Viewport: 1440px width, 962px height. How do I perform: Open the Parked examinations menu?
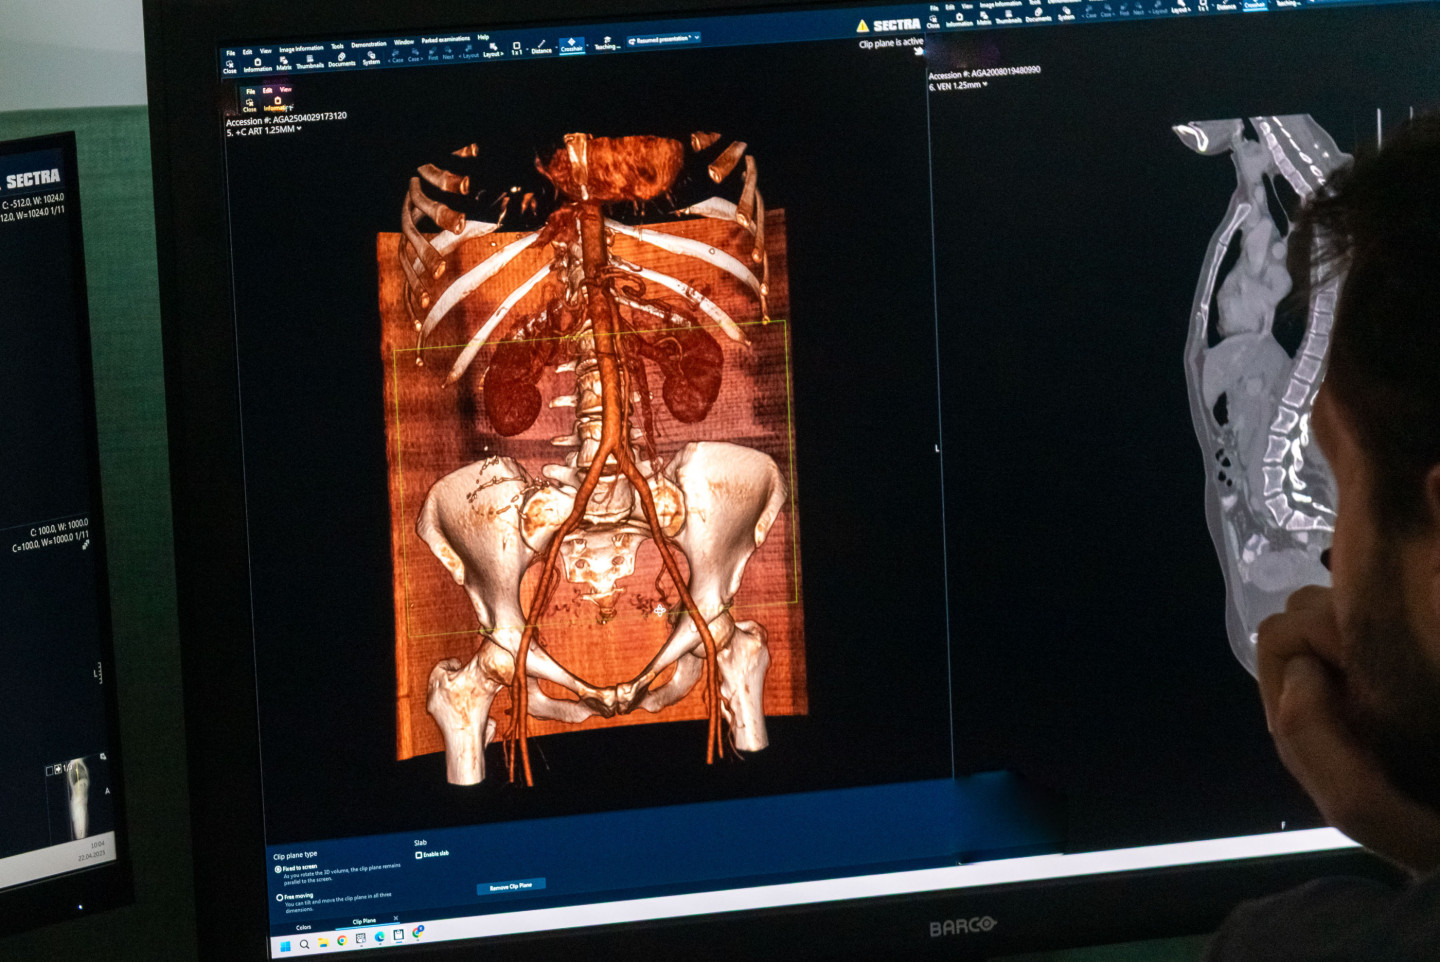click(x=445, y=40)
